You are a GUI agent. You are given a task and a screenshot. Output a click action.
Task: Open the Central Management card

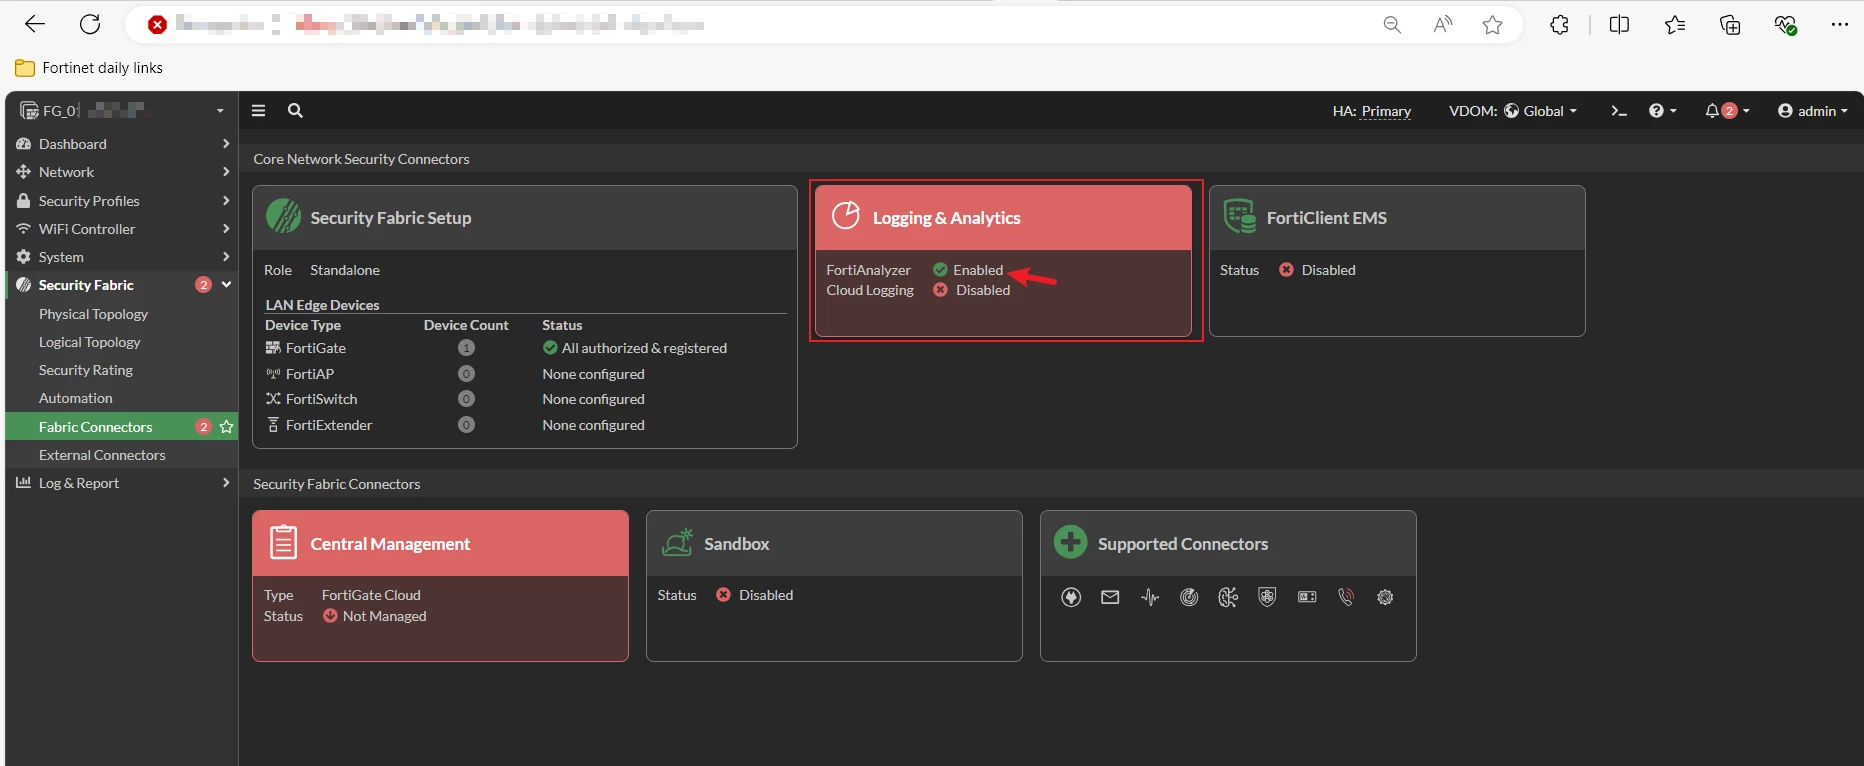(x=441, y=586)
